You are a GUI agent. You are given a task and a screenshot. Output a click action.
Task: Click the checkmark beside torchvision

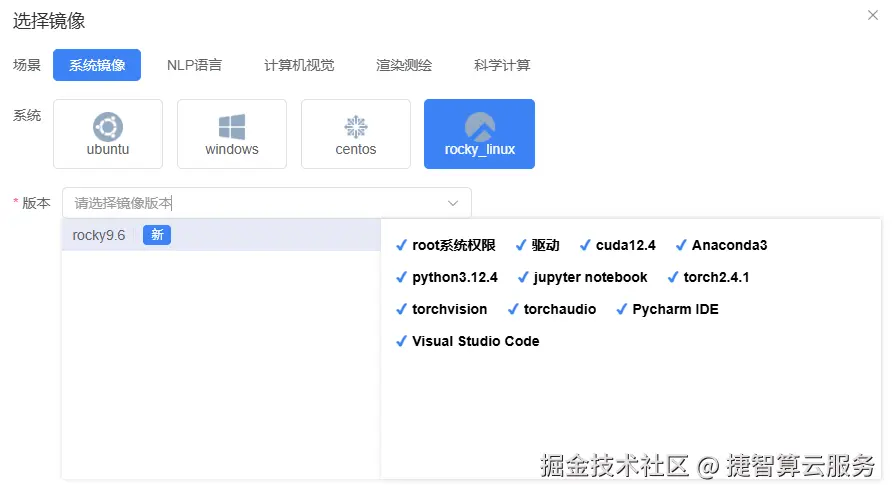[x=401, y=309]
